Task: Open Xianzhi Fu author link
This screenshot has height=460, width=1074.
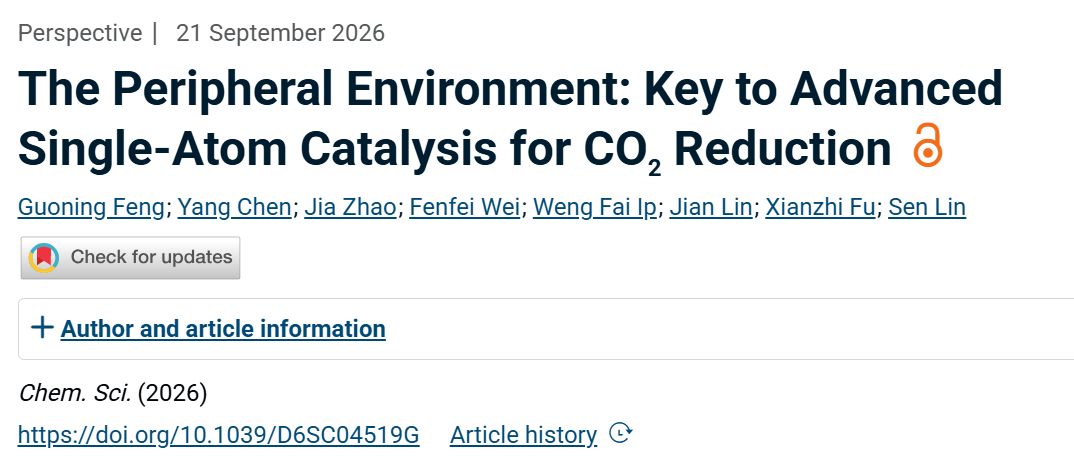Action: click(820, 207)
